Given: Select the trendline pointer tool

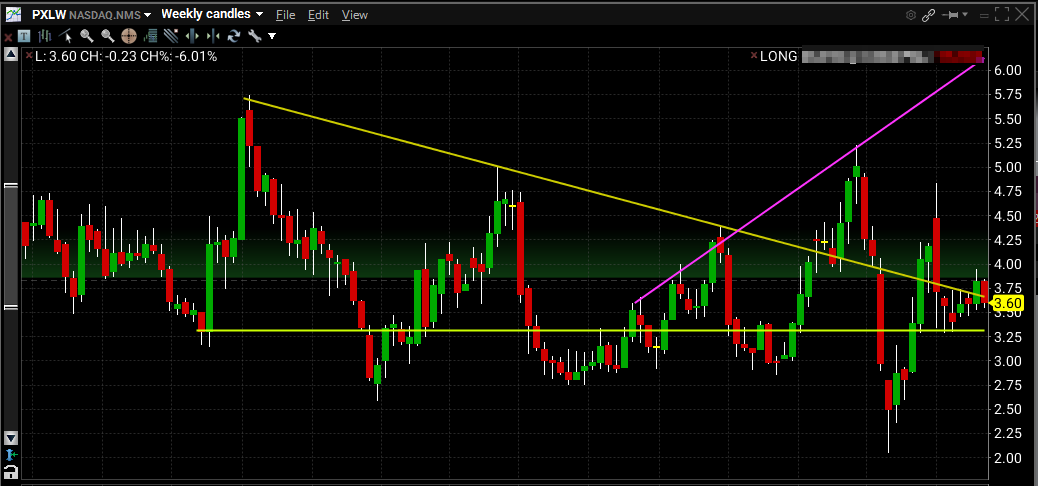Looking at the screenshot, I should pos(66,36).
